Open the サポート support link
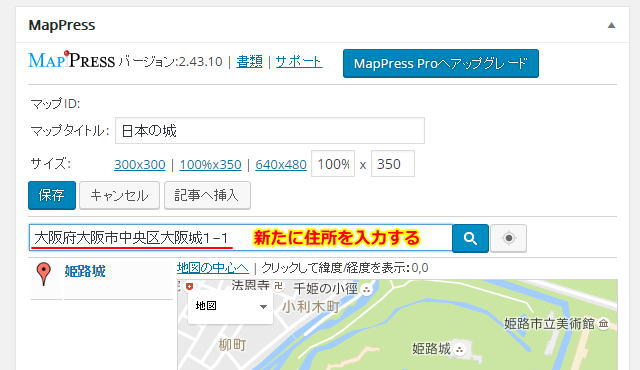Image resolution: width=640 pixels, height=370 pixels. pyautogui.click(x=299, y=62)
